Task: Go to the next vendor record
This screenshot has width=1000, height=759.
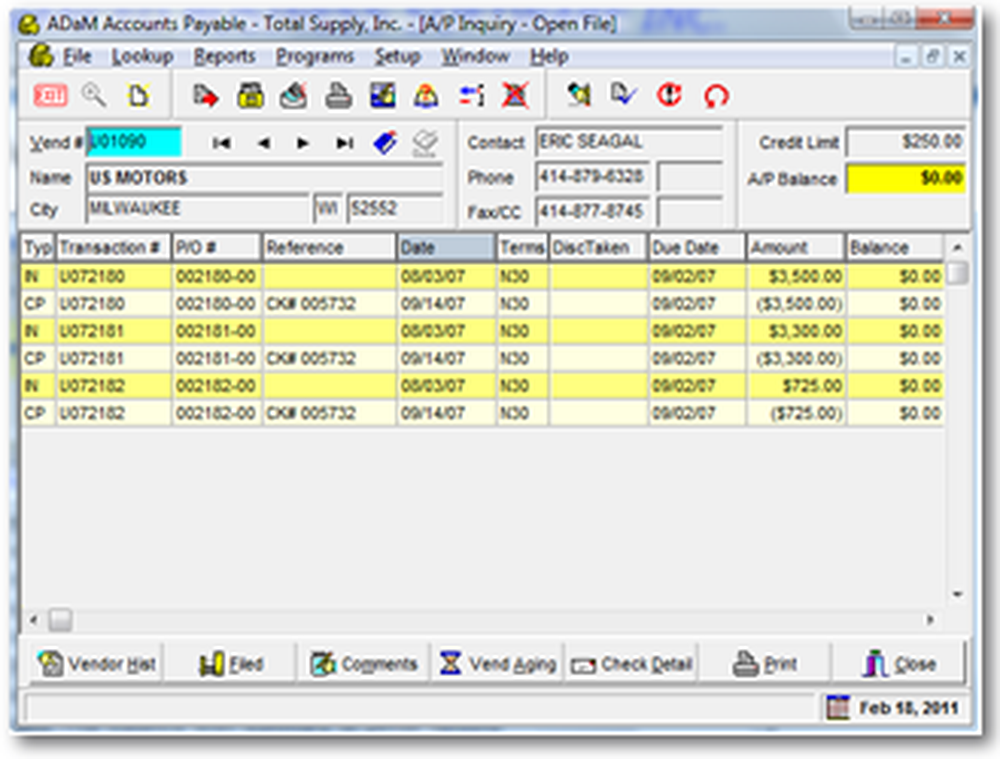Action: tap(303, 144)
